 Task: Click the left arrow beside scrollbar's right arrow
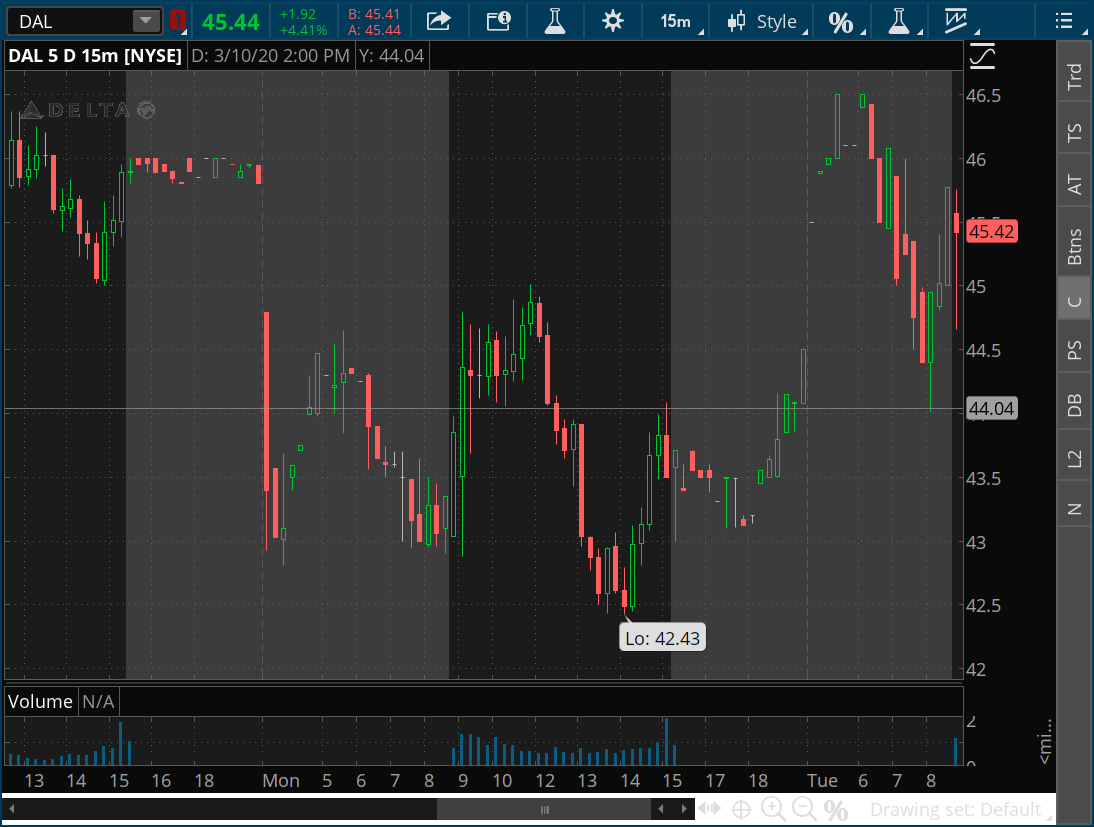pyautogui.click(x=661, y=809)
